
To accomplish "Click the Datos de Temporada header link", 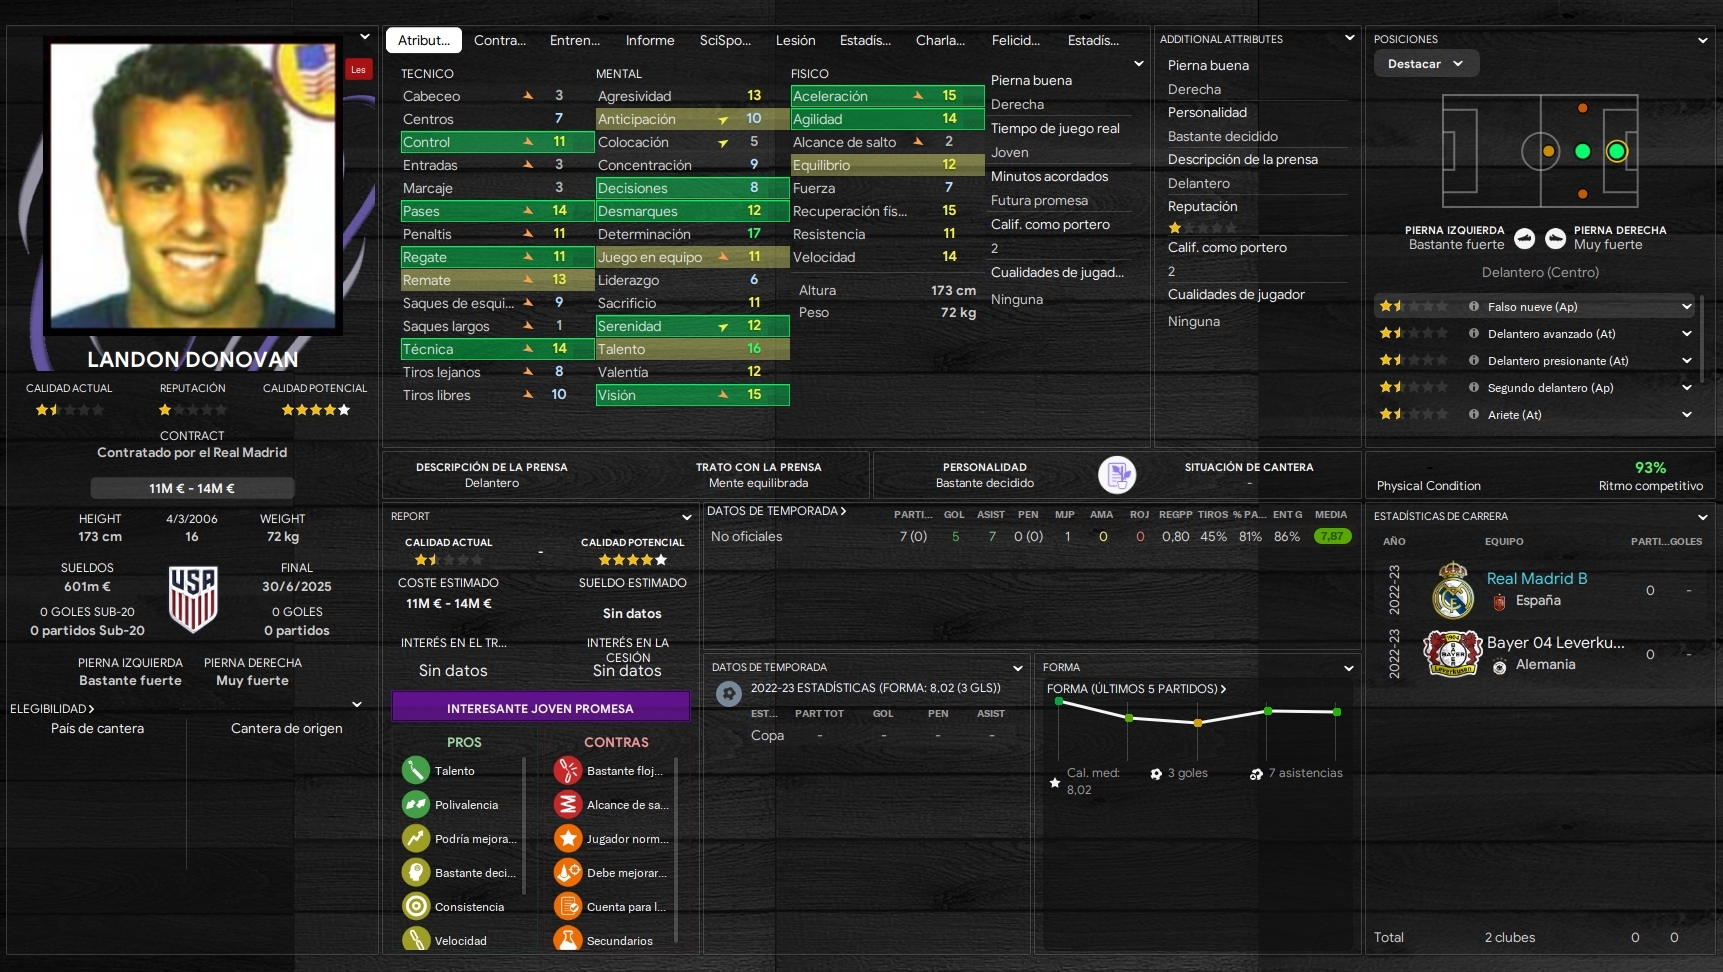I will coord(777,511).
